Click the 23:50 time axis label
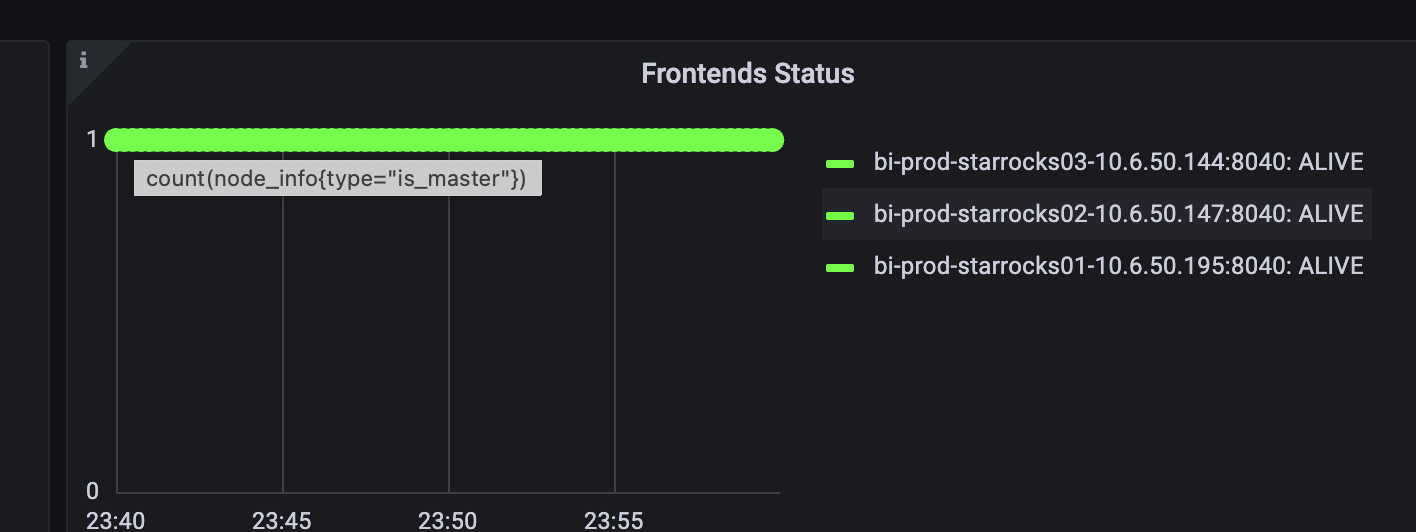This screenshot has height=532, width=1416. coord(449,520)
